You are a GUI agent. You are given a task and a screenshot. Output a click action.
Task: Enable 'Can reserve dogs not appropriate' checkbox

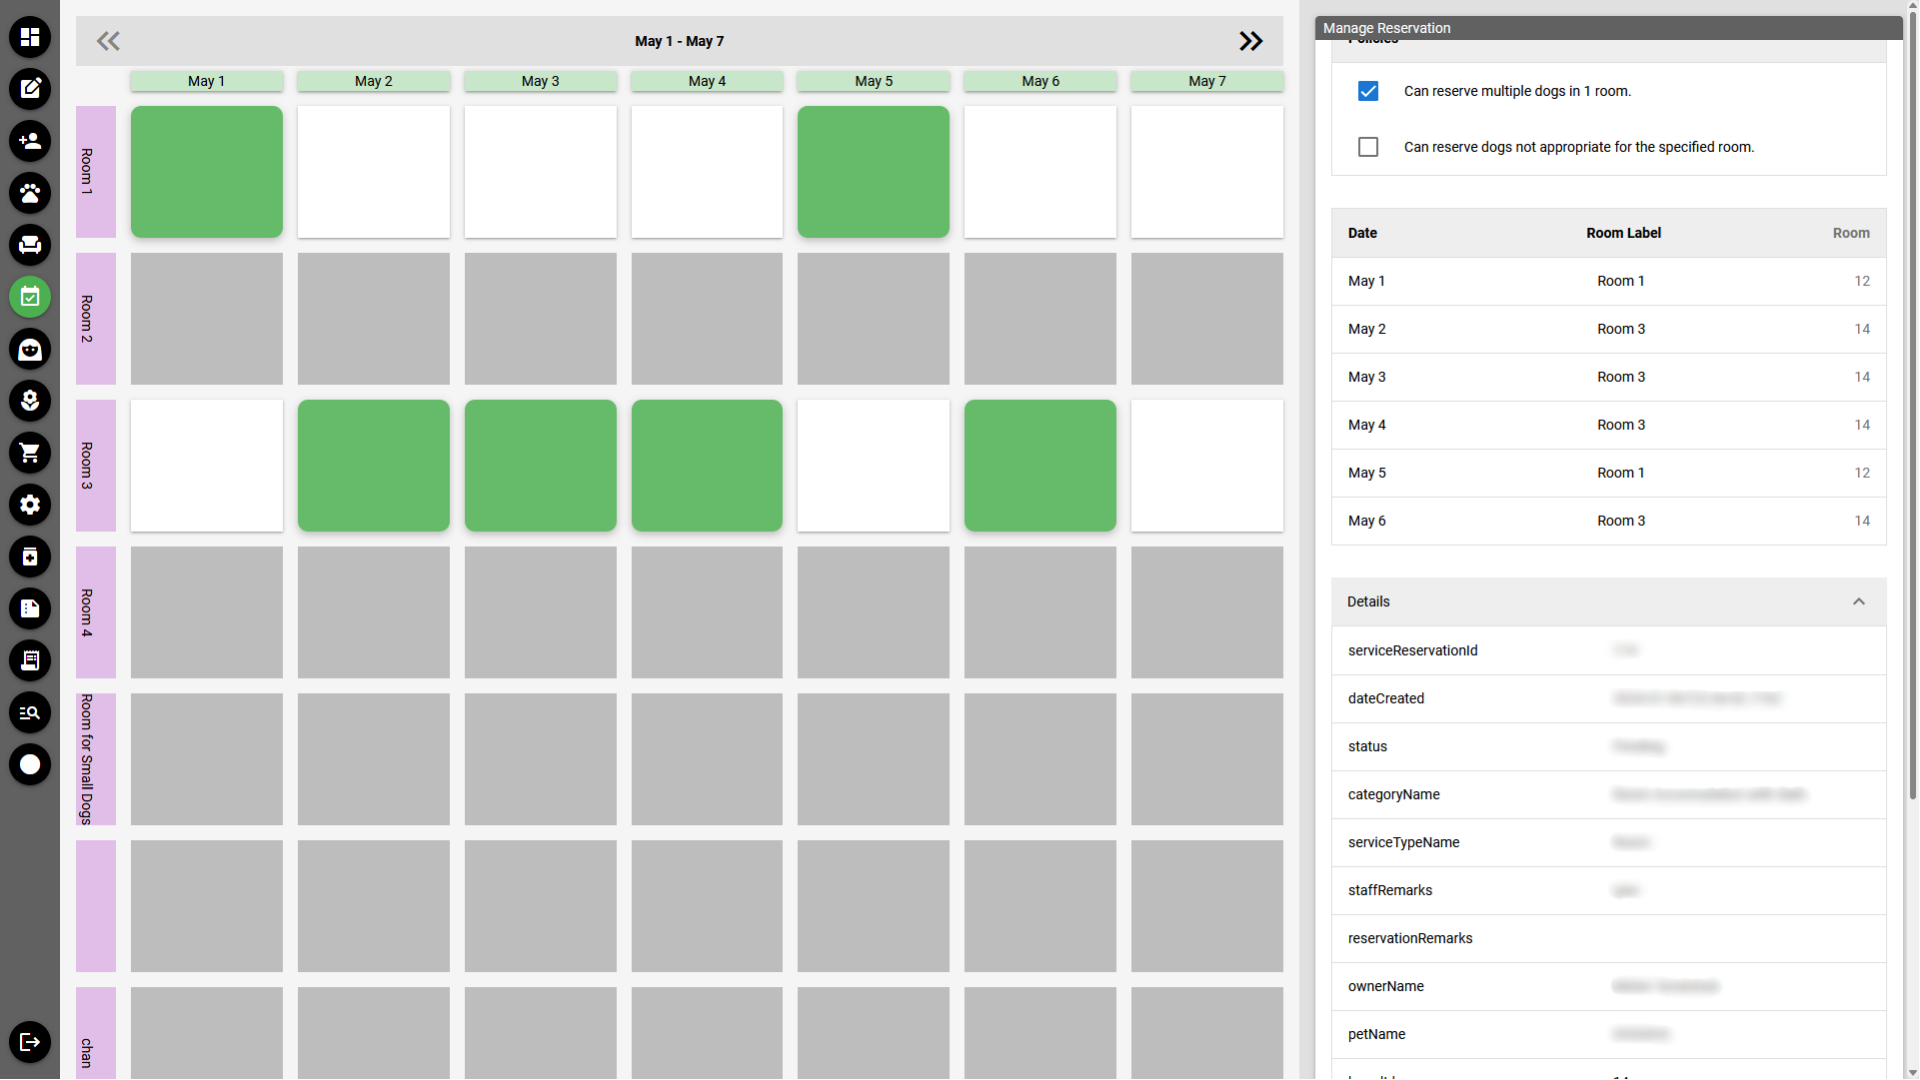[1368, 147]
